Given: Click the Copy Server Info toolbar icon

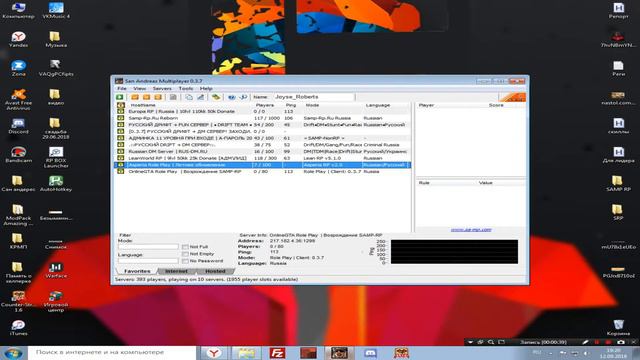Looking at the screenshot, I should click(189, 97).
